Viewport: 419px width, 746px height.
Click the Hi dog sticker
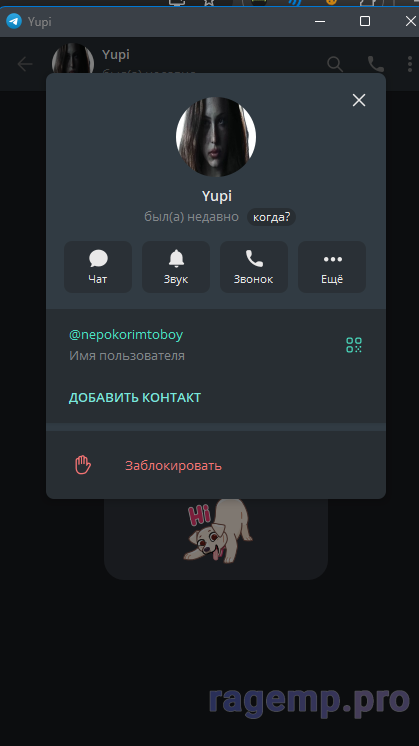(x=218, y=531)
